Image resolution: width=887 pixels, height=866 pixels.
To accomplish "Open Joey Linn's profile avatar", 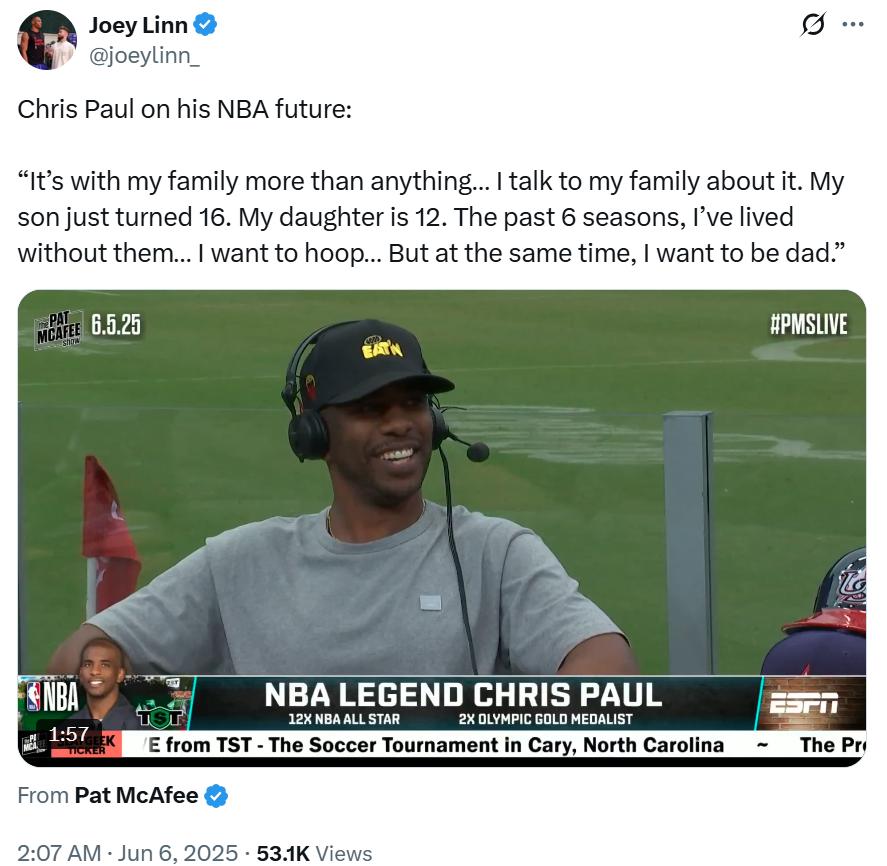I will [47, 40].
